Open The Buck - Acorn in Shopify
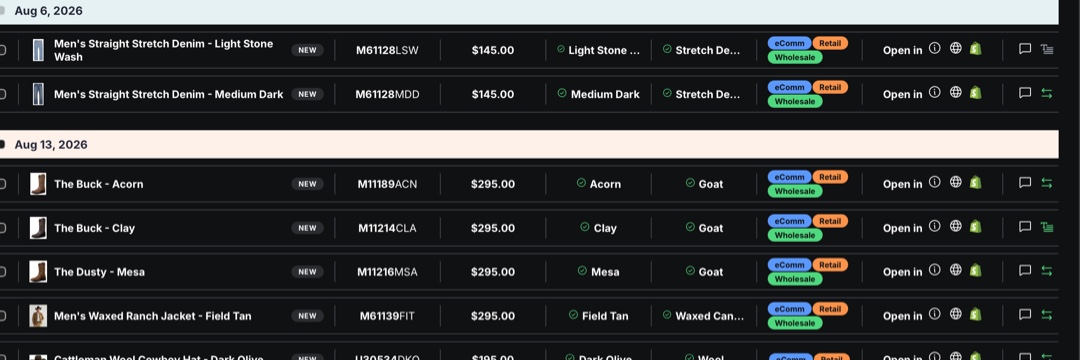 [x=975, y=182]
